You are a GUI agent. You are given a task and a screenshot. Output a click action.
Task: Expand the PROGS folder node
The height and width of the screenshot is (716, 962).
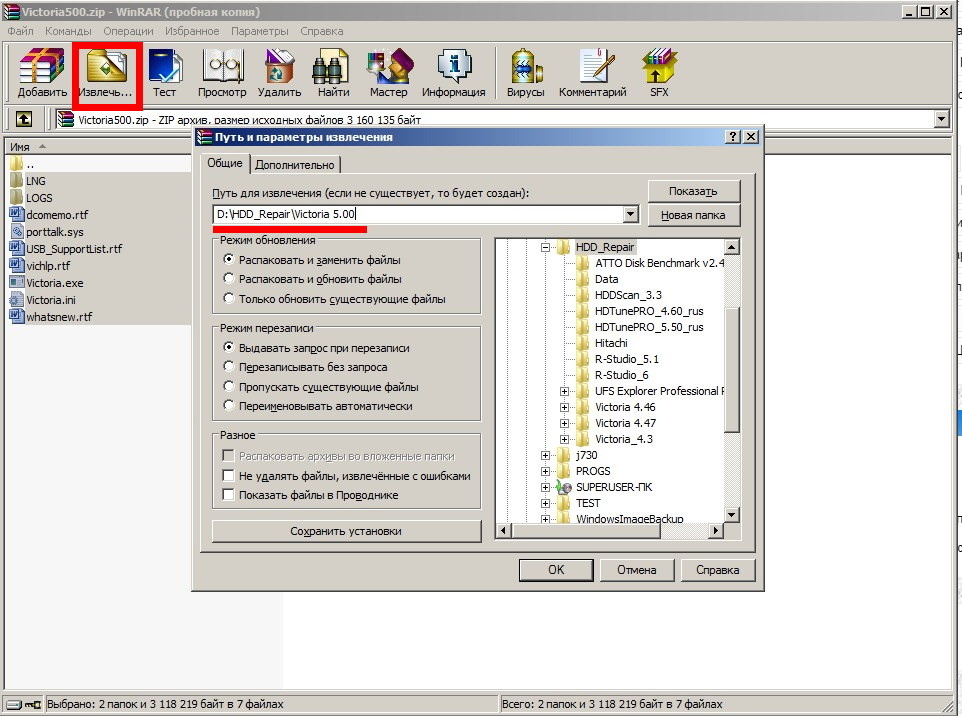(x=545, y=471)
